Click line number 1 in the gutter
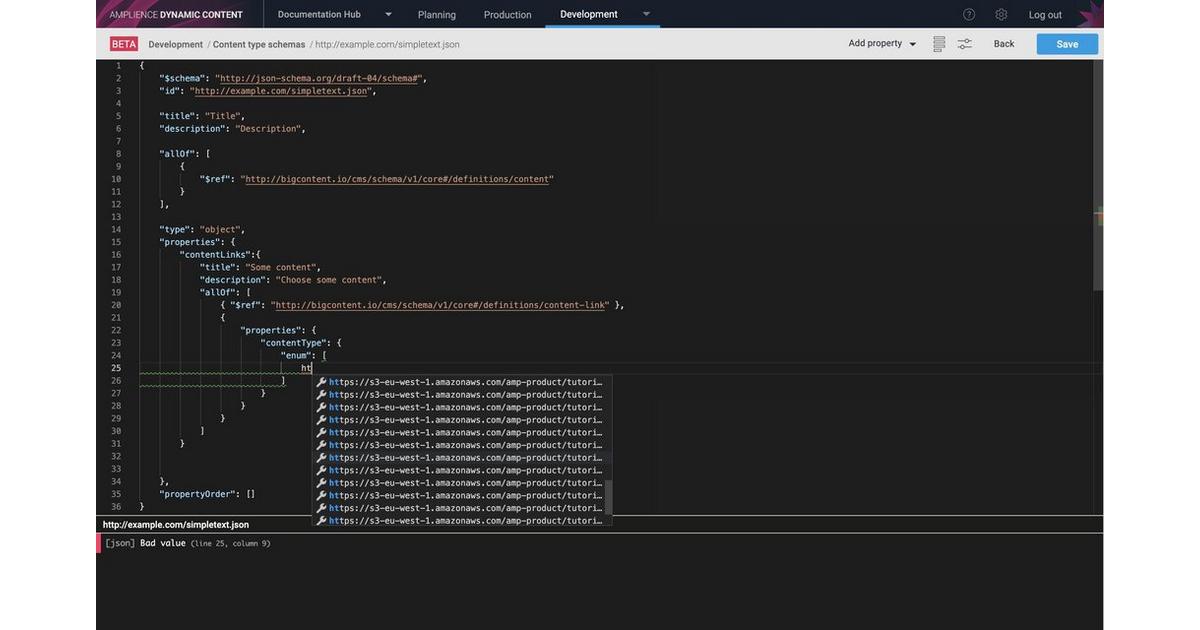 pos(118,66)
